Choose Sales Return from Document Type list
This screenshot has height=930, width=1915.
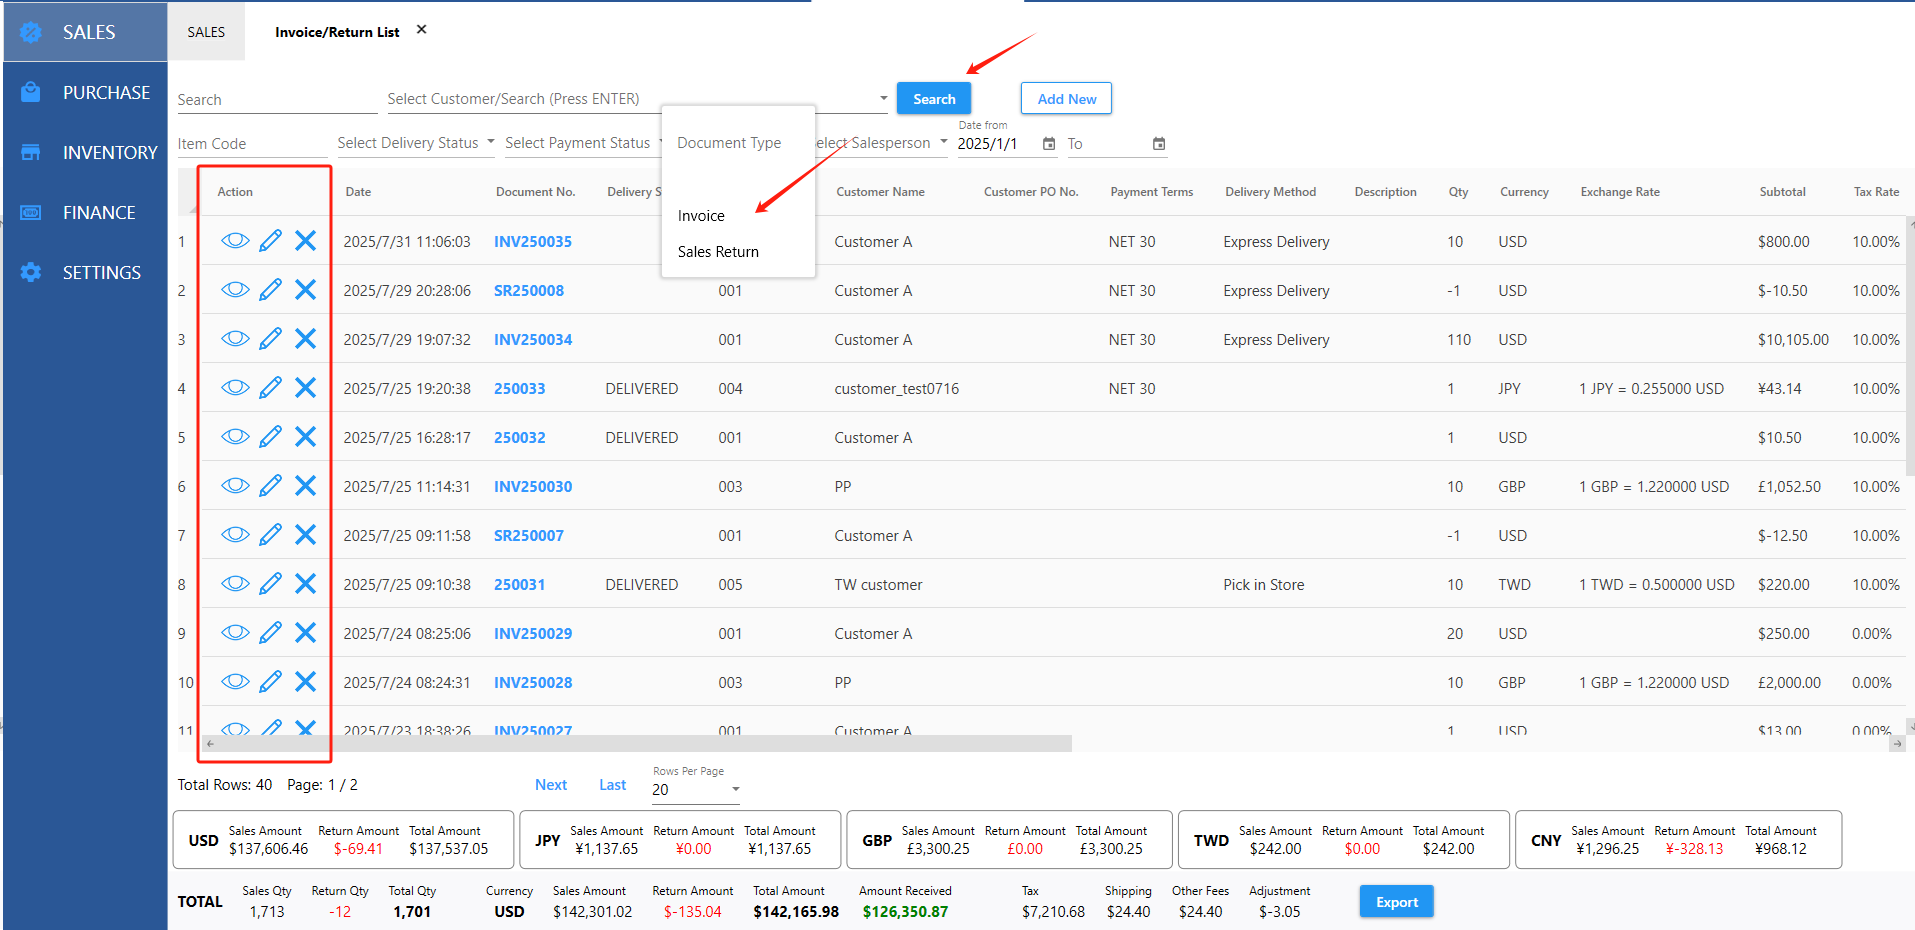point(718,252)
